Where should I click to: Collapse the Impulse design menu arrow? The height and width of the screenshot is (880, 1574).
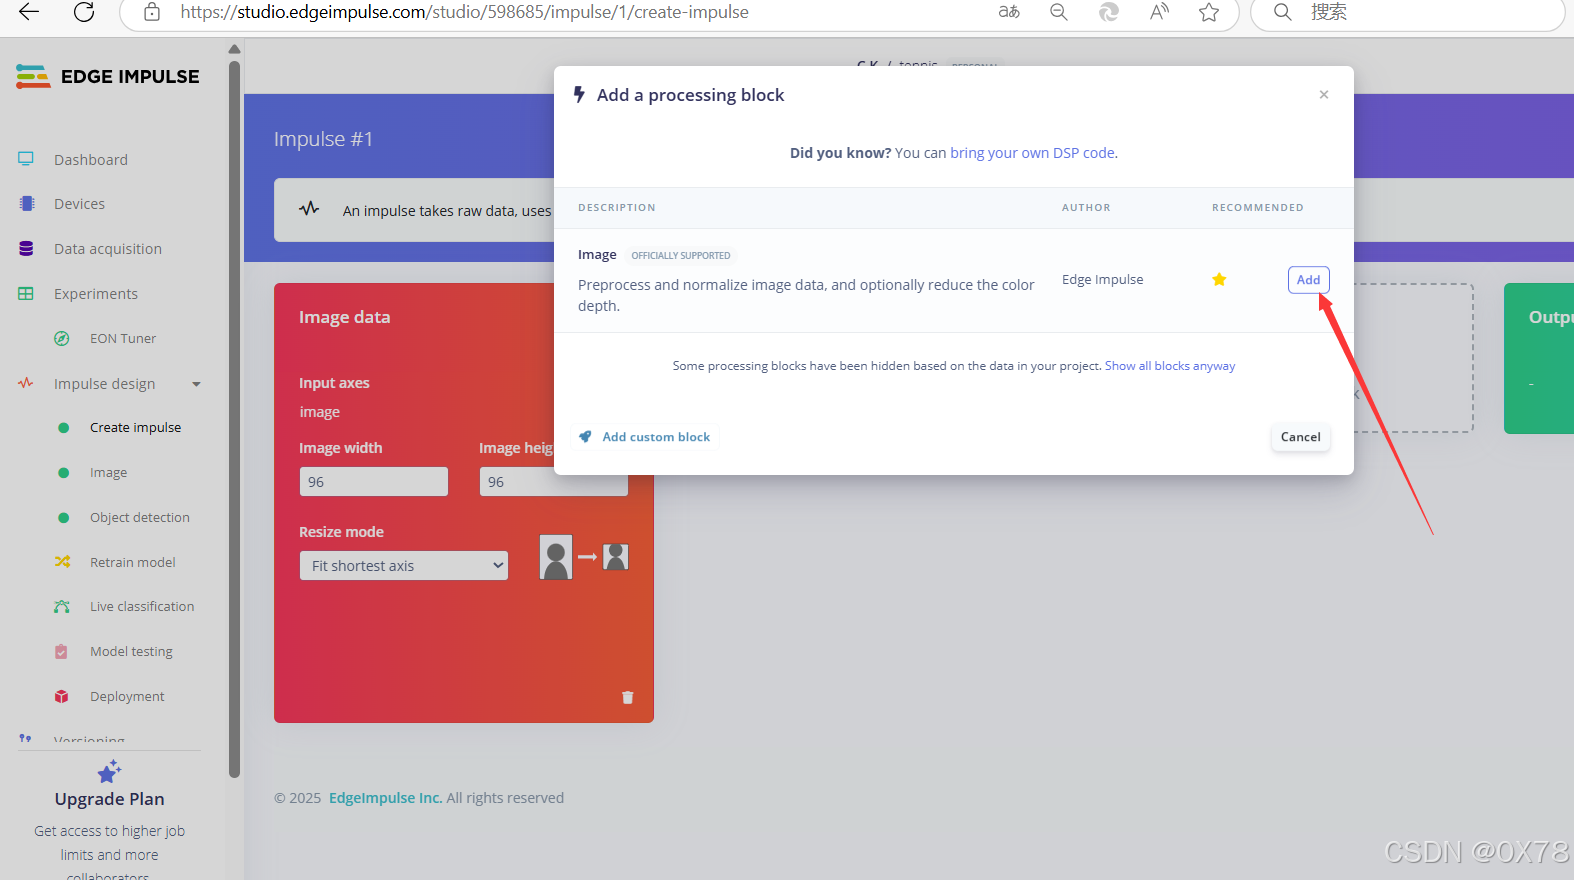click(197, 384)
